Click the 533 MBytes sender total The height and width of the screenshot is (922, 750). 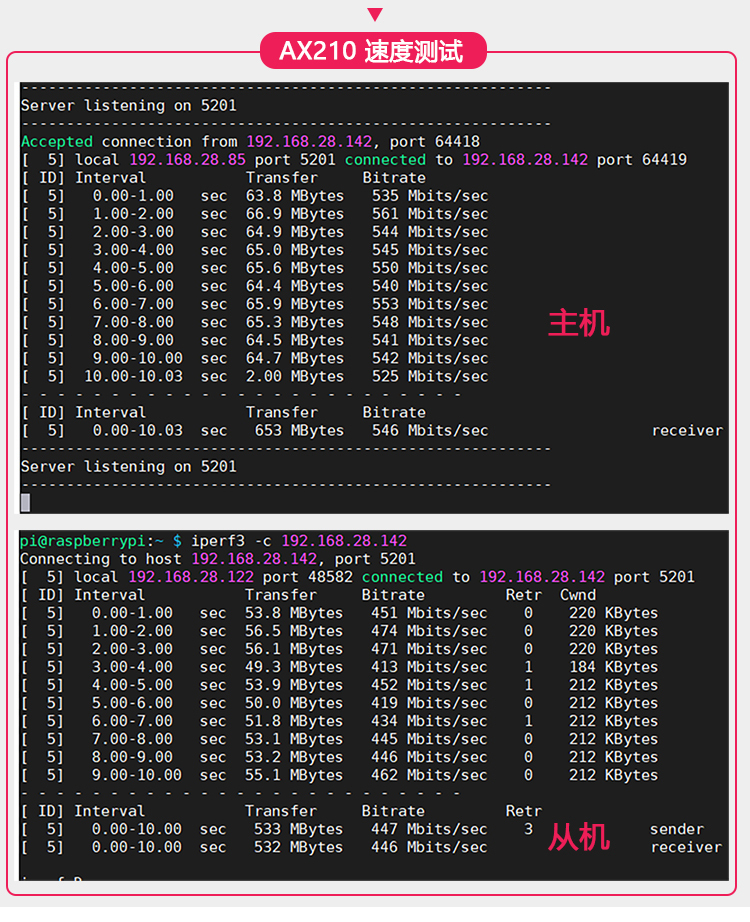click(298, 829)
